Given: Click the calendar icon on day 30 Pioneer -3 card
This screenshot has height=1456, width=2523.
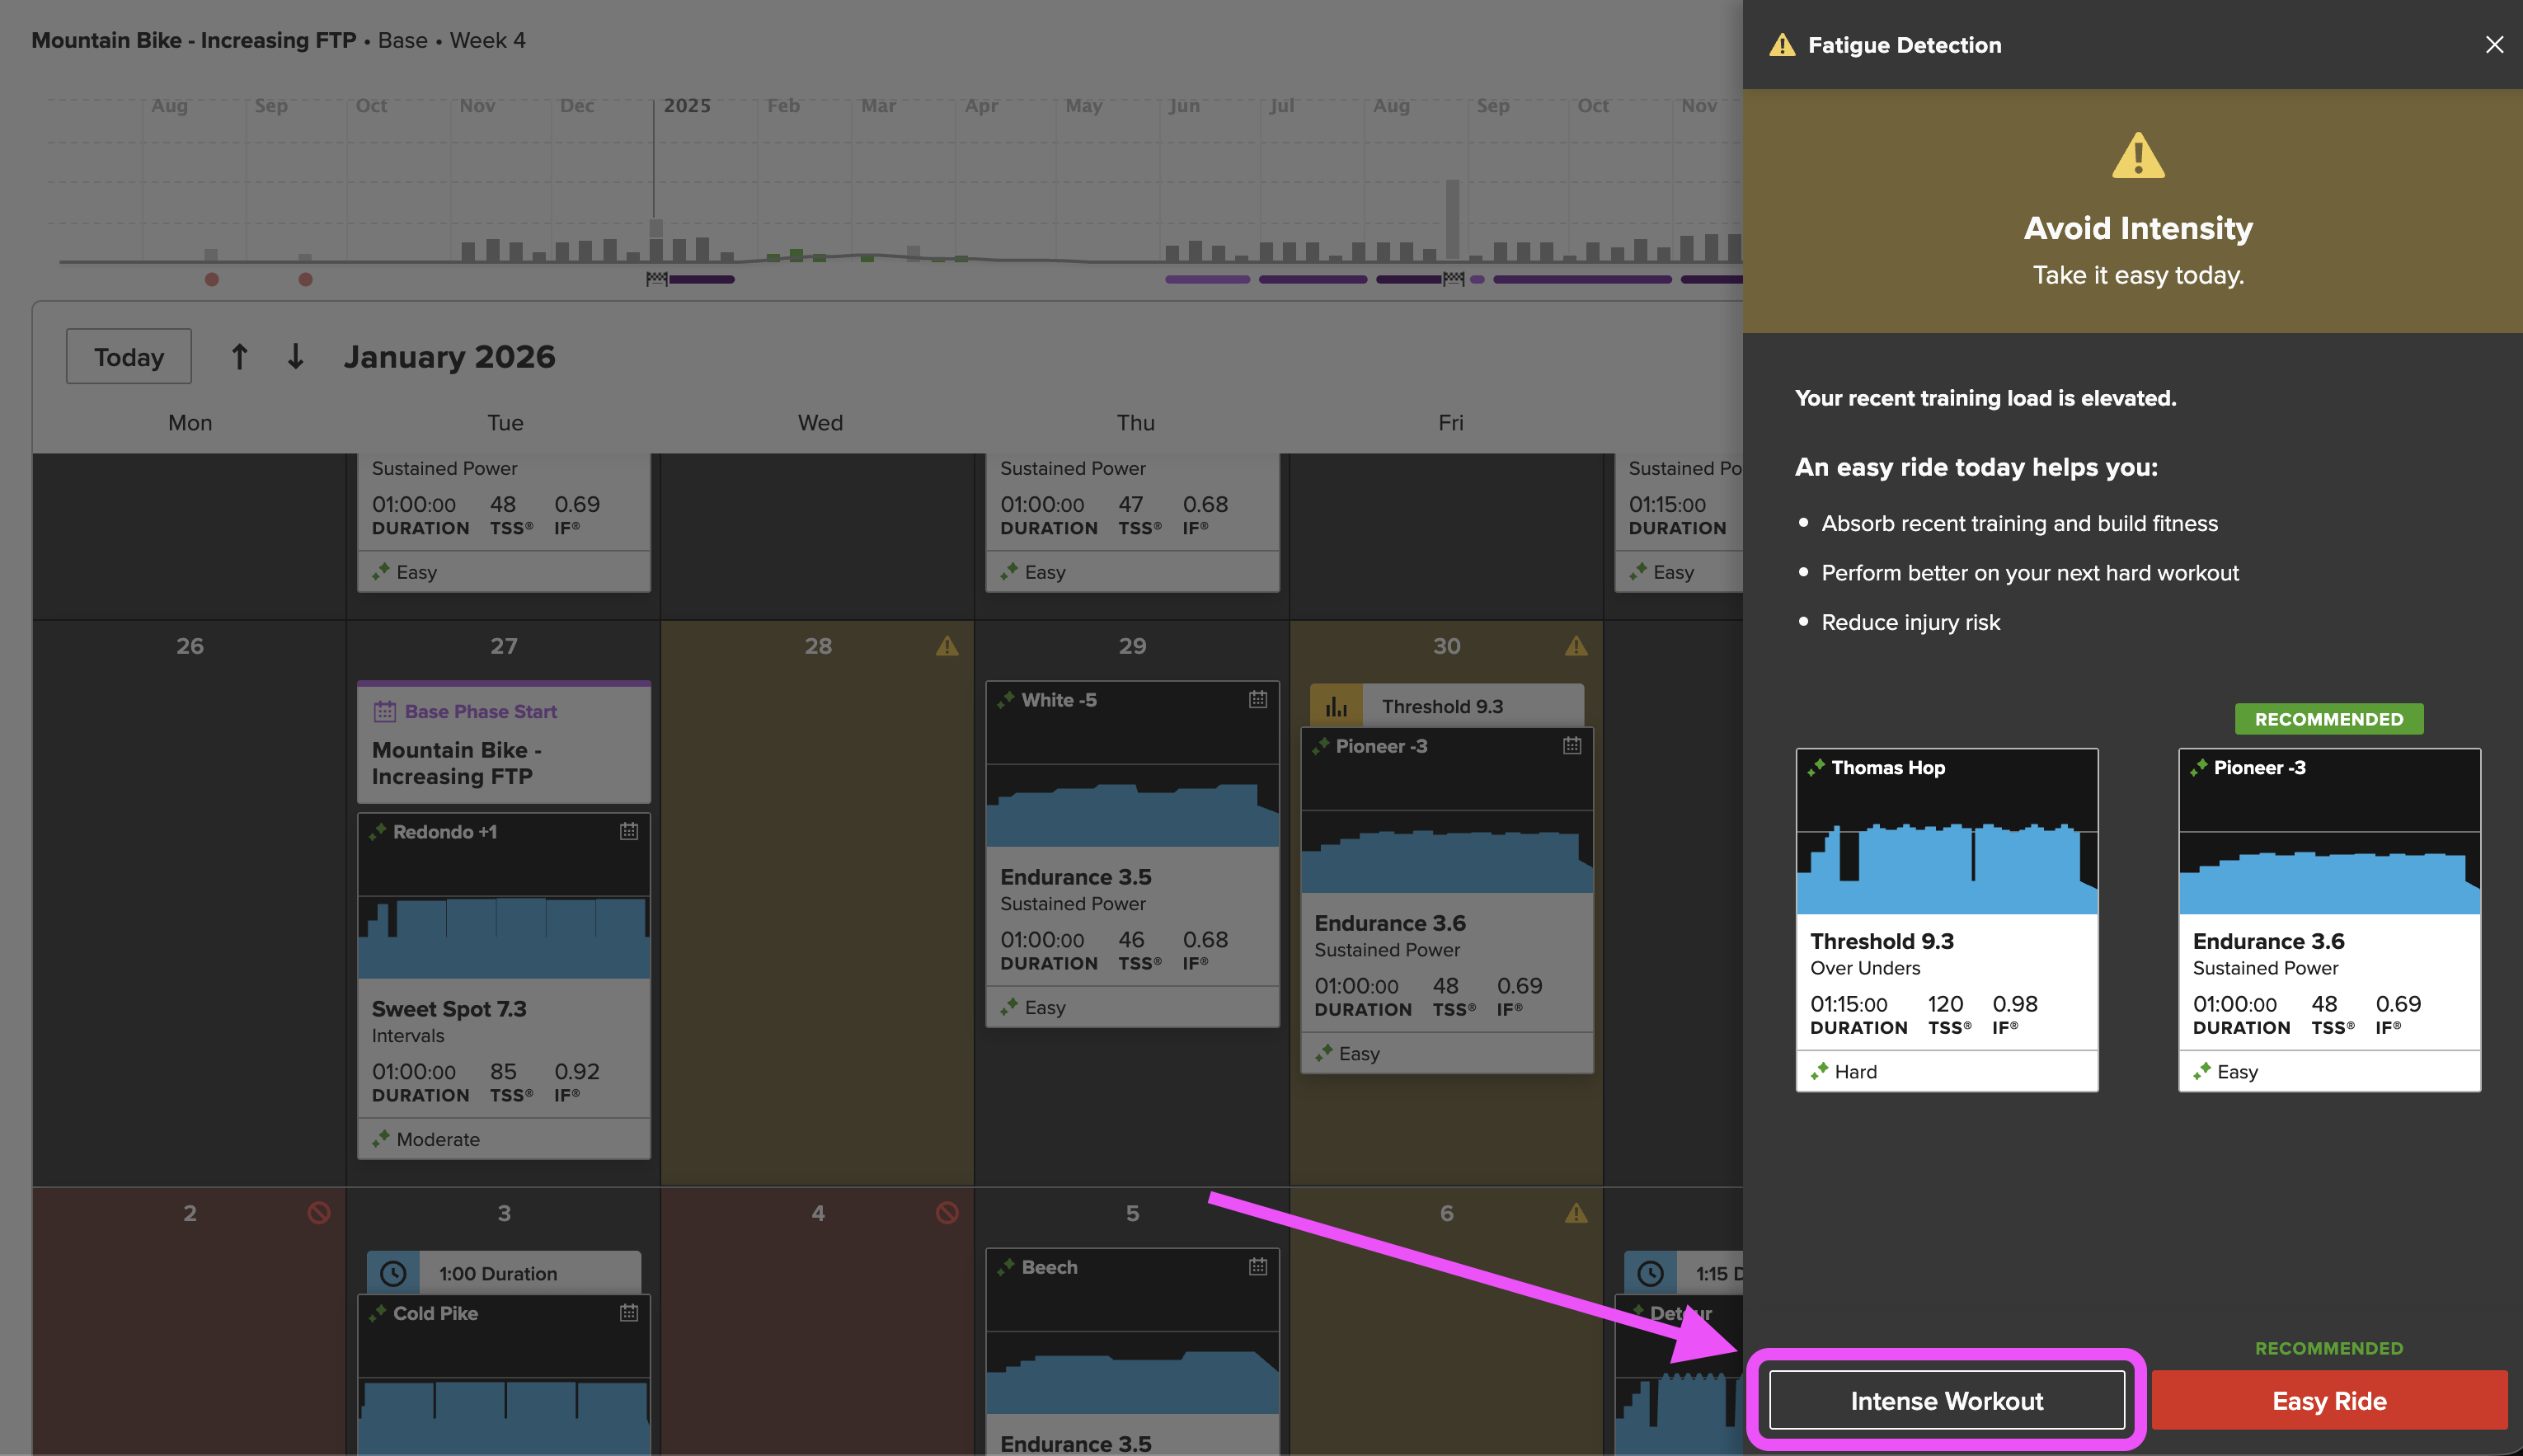Looking at the screenshot, I should [1572, 746].
